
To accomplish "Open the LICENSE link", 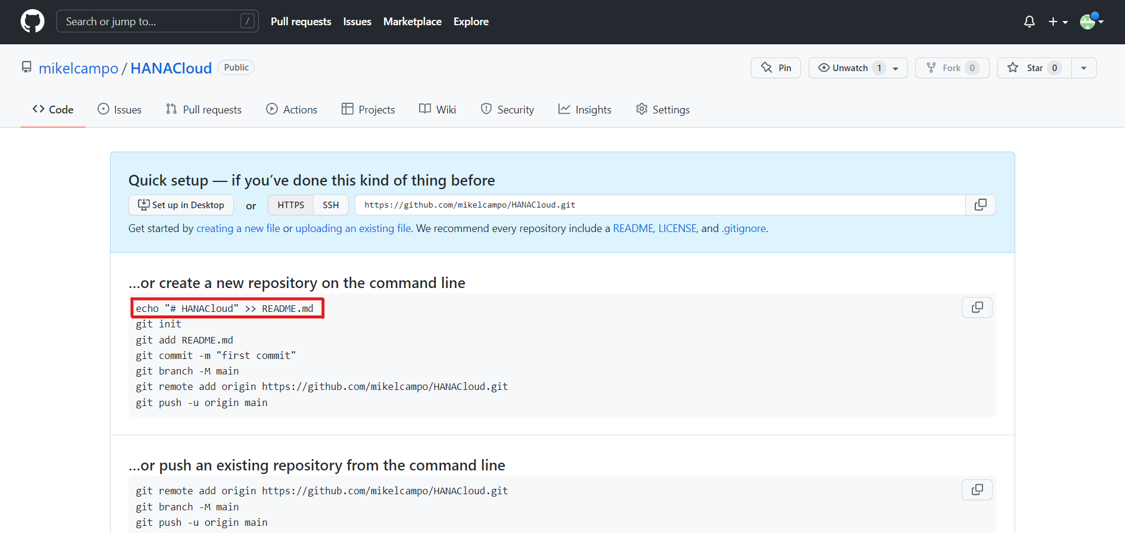I will 677,228.
